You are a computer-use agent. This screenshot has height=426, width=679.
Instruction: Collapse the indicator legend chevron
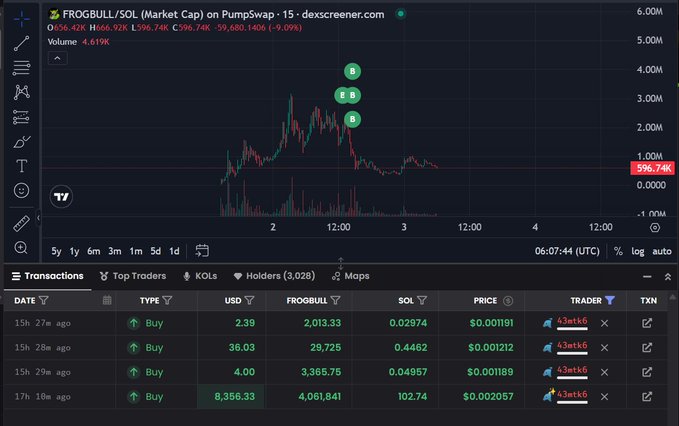point(57,58)
